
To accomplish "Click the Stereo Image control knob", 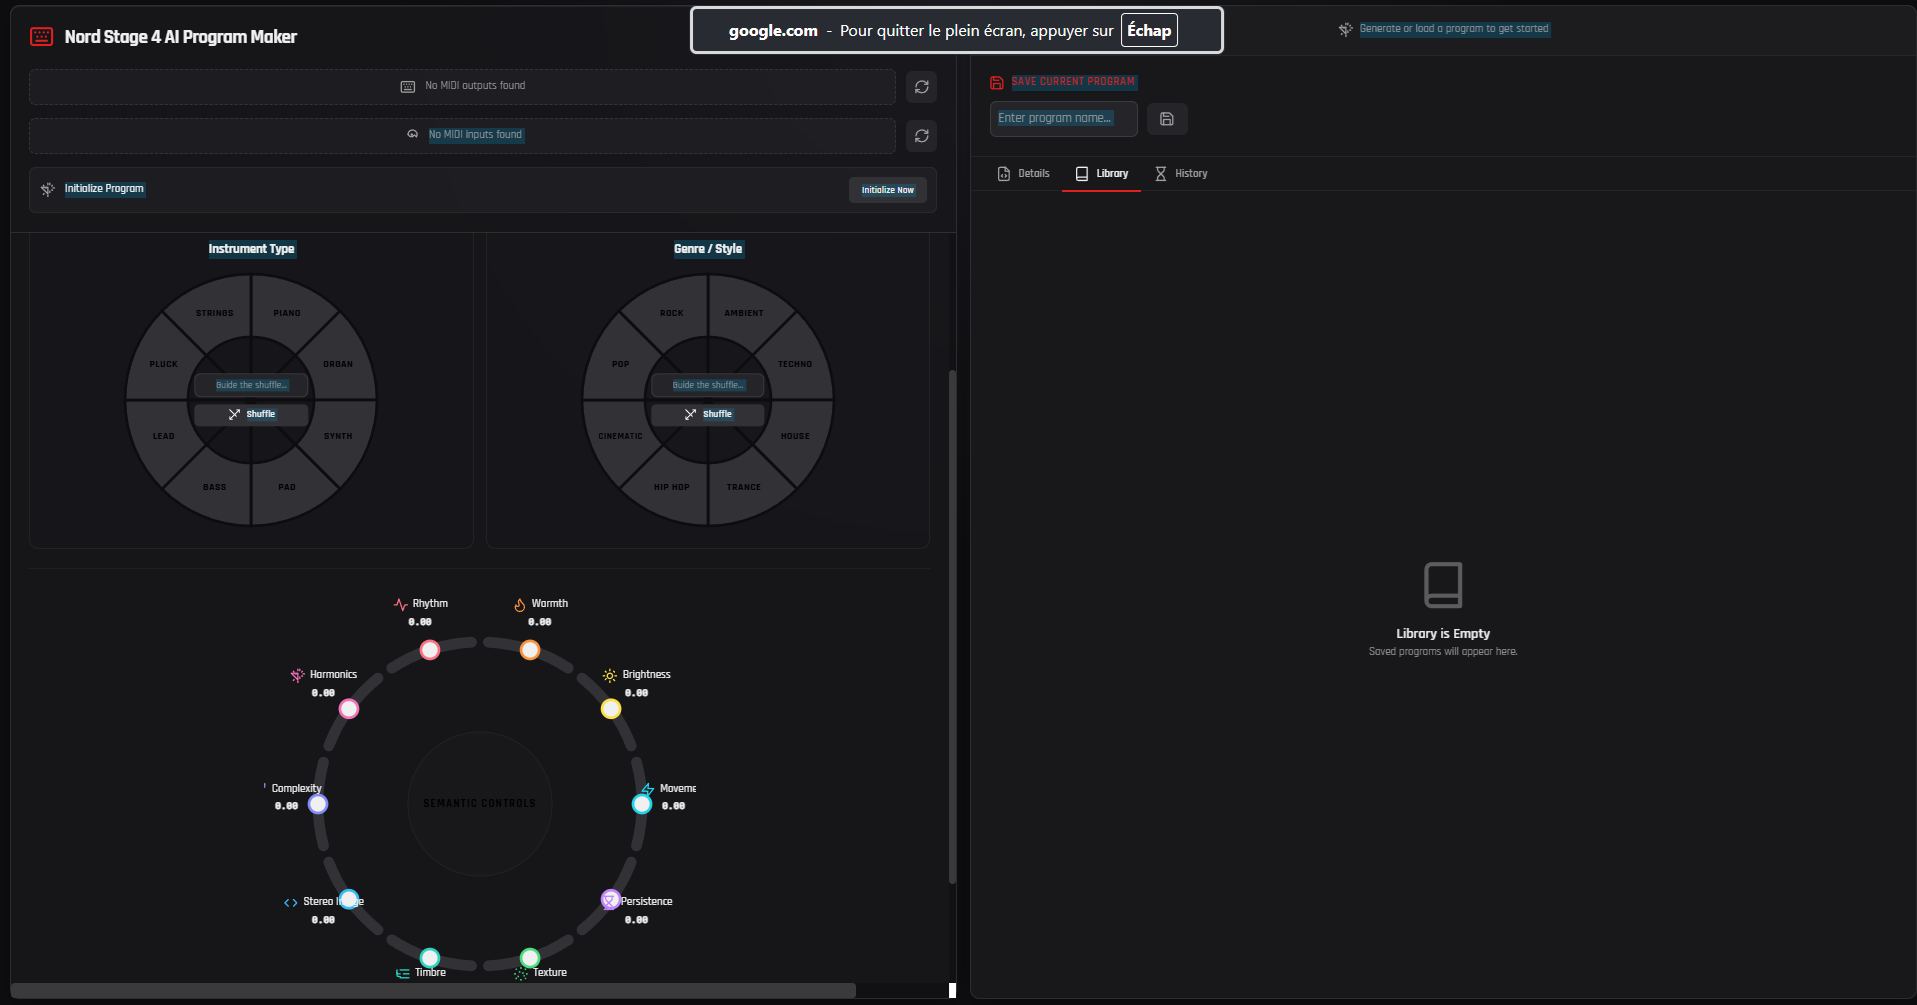I will click(x=349, y=899).
